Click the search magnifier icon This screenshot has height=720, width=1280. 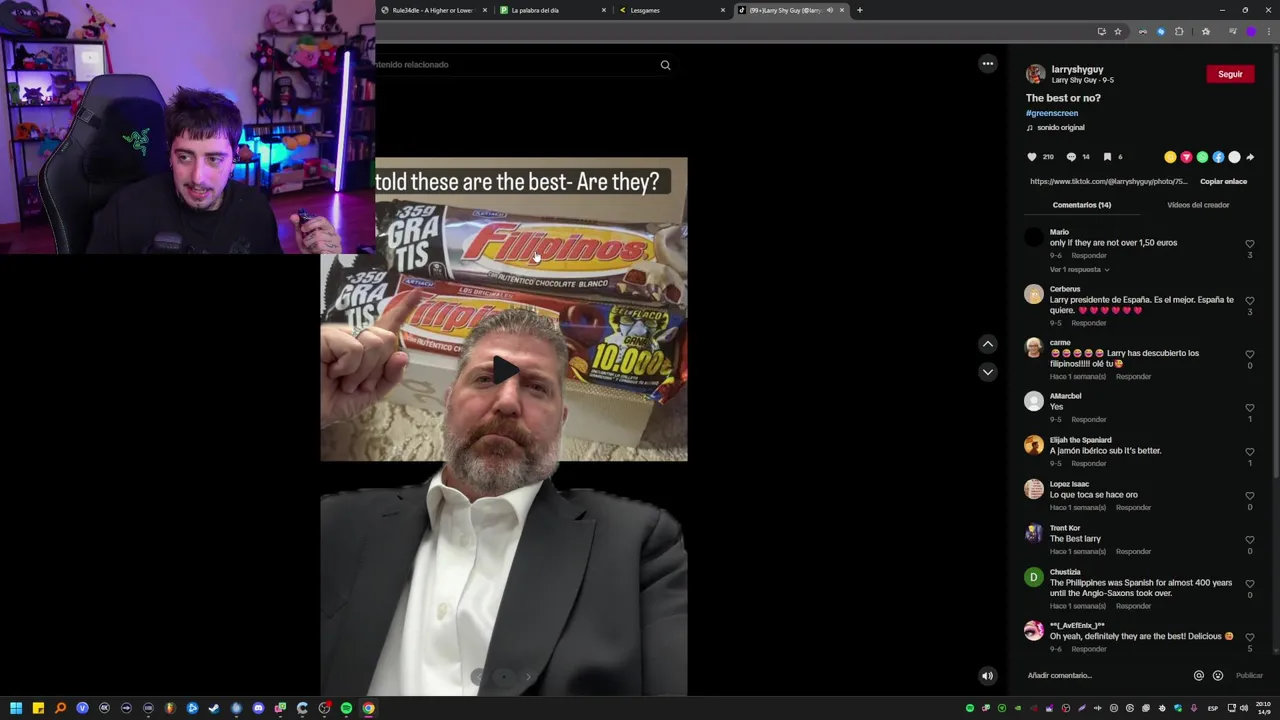click(665, 65)
